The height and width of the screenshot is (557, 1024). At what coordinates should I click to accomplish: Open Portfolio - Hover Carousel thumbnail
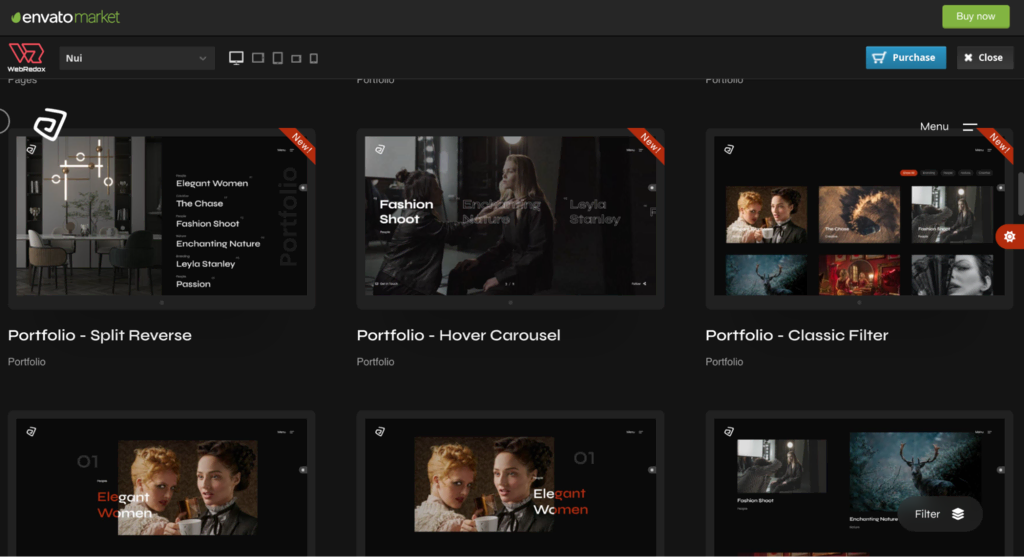tap(510, 216)
